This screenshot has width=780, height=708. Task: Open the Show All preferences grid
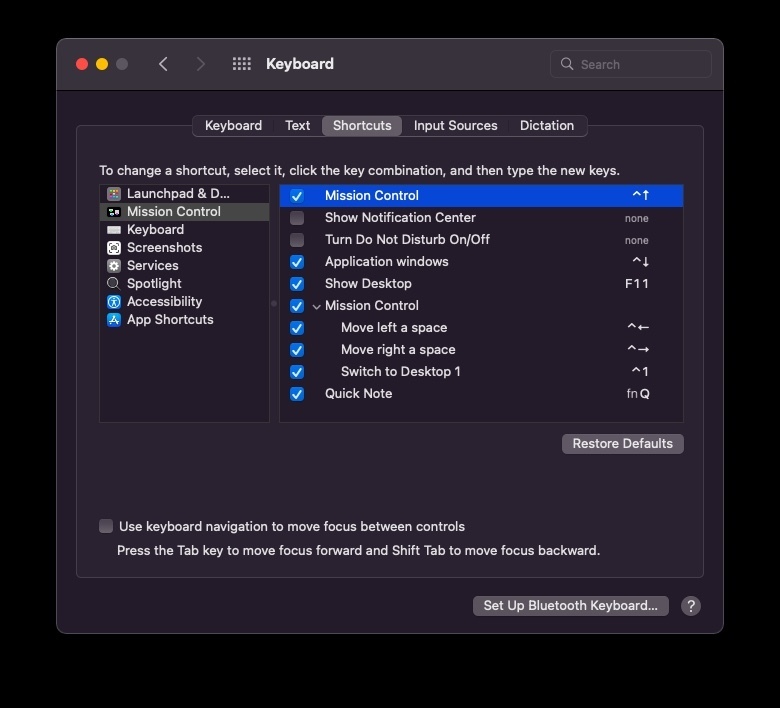(x=242, y=64)
